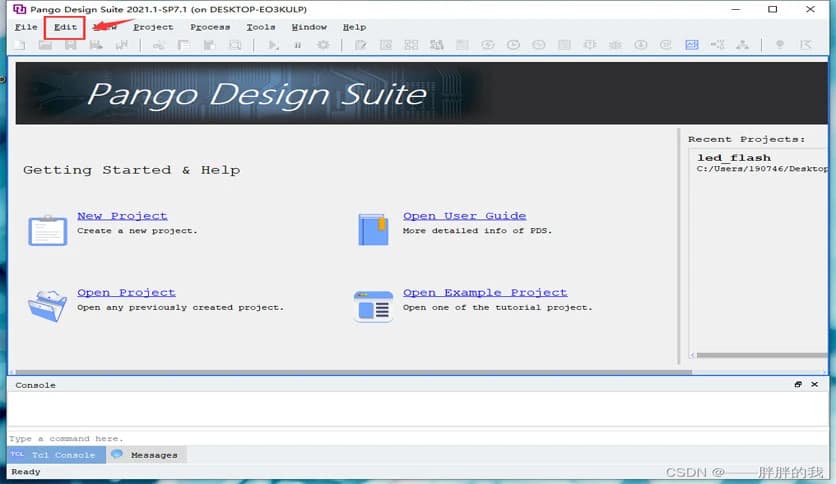836x484 pixels.
Task: Click the User Guide blue book icon
Action: [373, 229]
